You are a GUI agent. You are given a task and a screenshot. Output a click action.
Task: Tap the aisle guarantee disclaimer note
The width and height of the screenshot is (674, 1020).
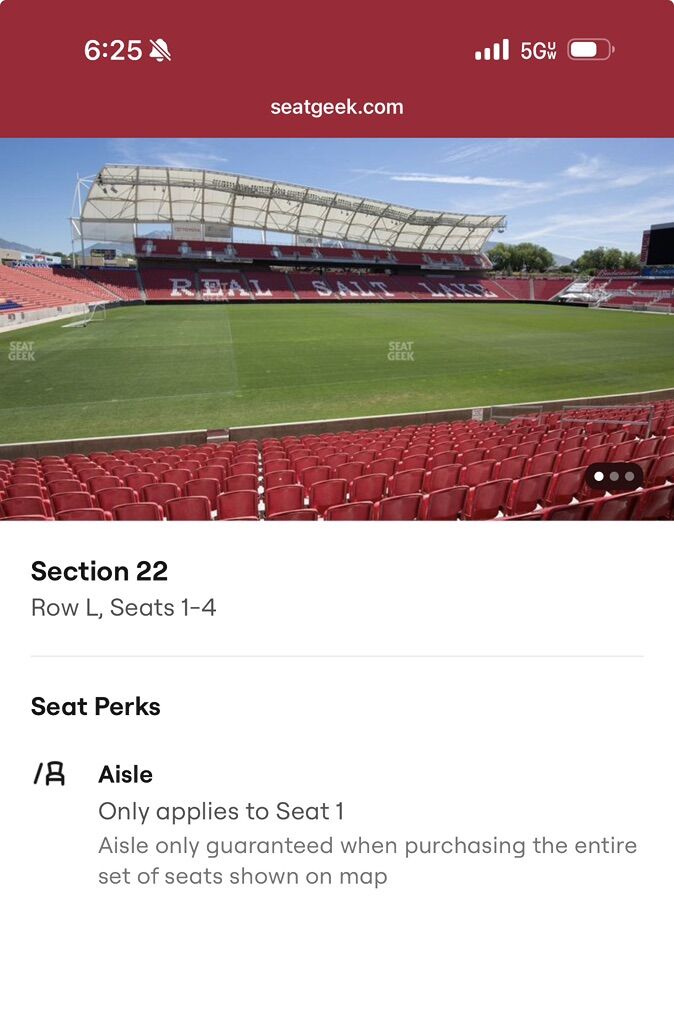pos(367,861)
